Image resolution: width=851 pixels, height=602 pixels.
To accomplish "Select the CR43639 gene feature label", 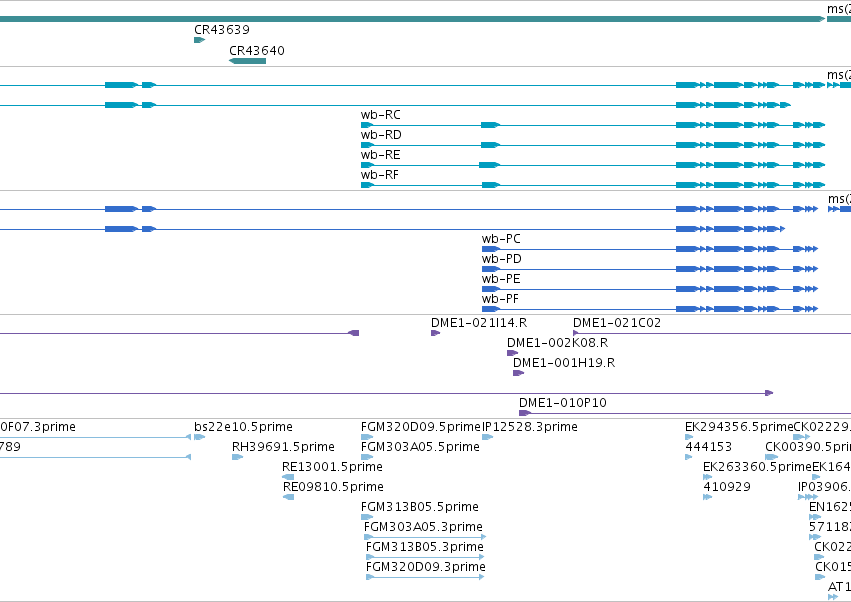I will coord(222,30).
